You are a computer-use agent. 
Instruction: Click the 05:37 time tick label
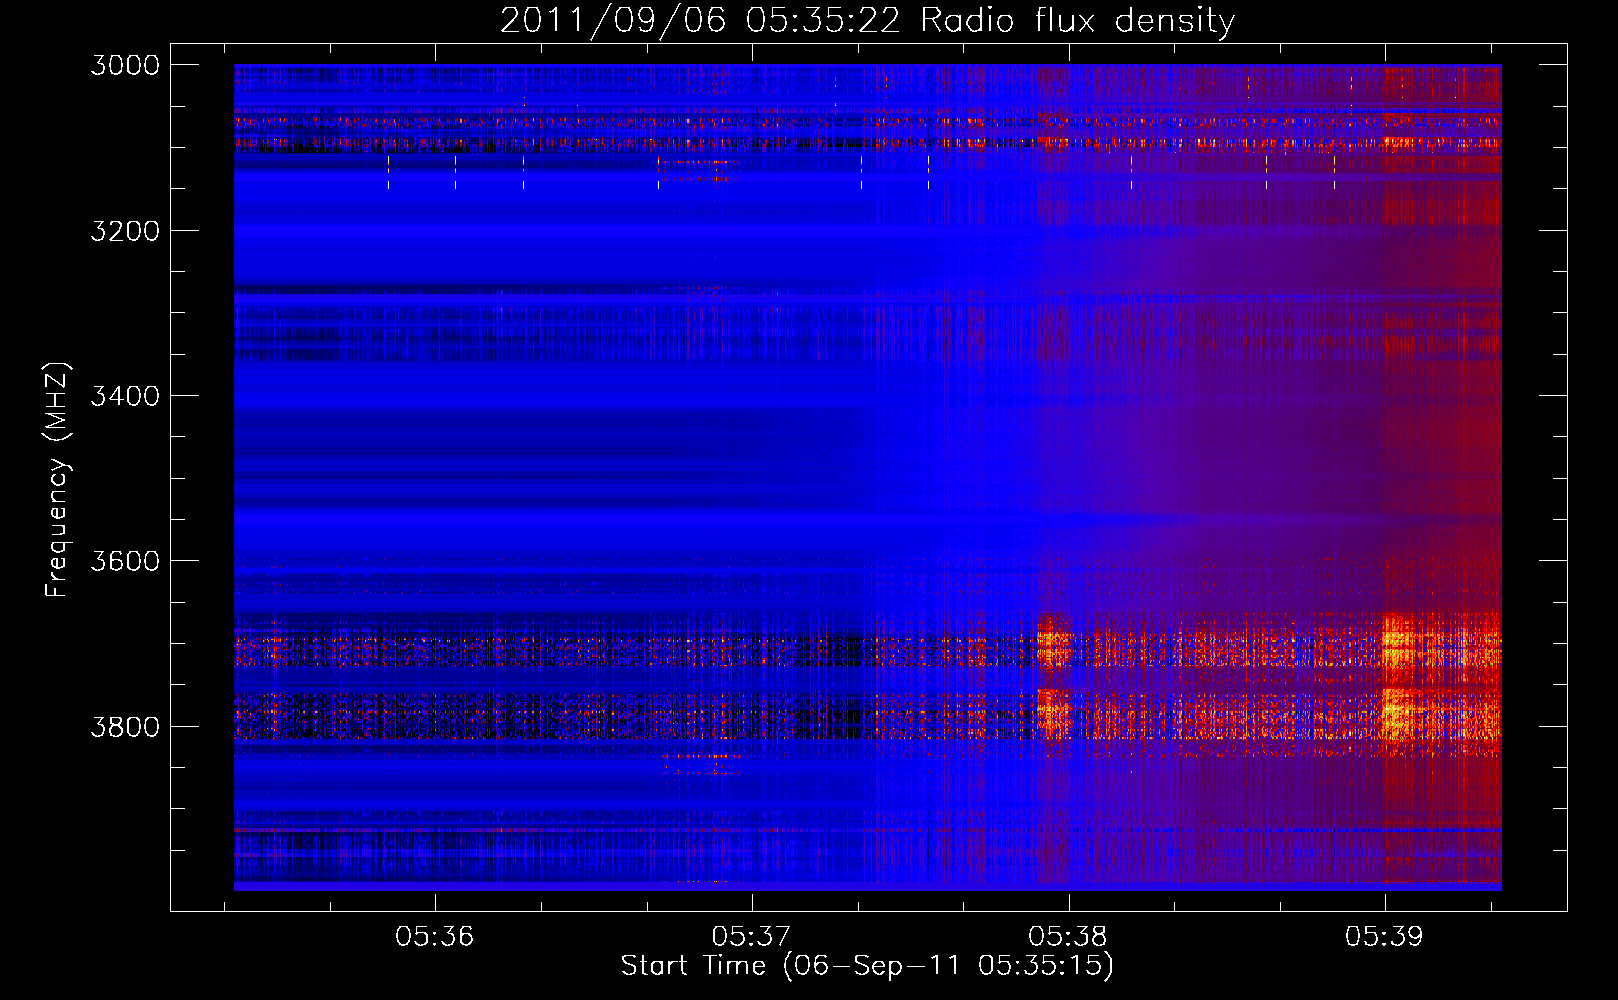[x=751, y=937]
